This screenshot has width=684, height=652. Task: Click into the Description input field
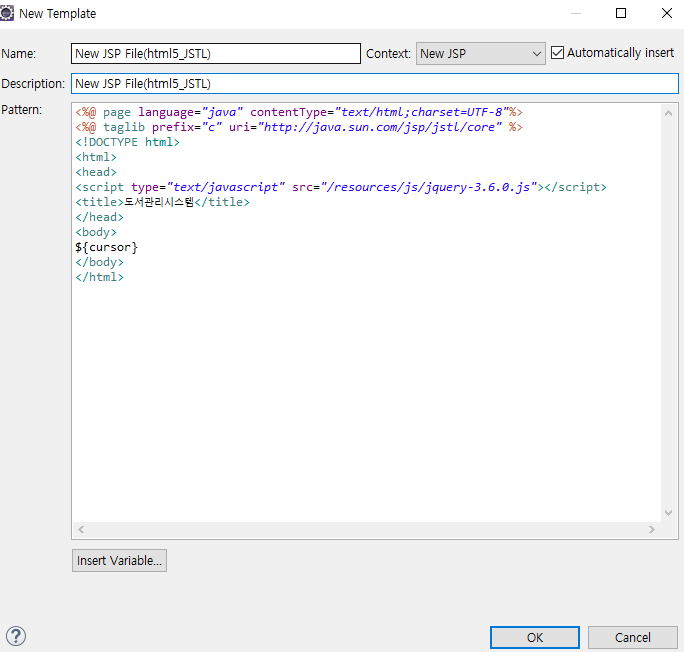[x=375, y=84]
